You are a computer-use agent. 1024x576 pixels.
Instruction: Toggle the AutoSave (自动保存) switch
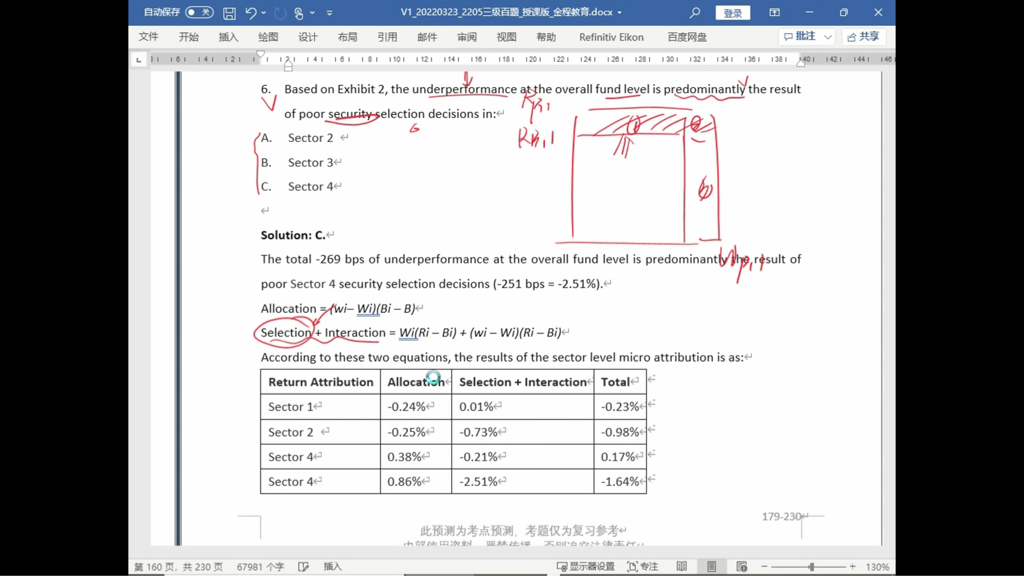click(199, 12)
